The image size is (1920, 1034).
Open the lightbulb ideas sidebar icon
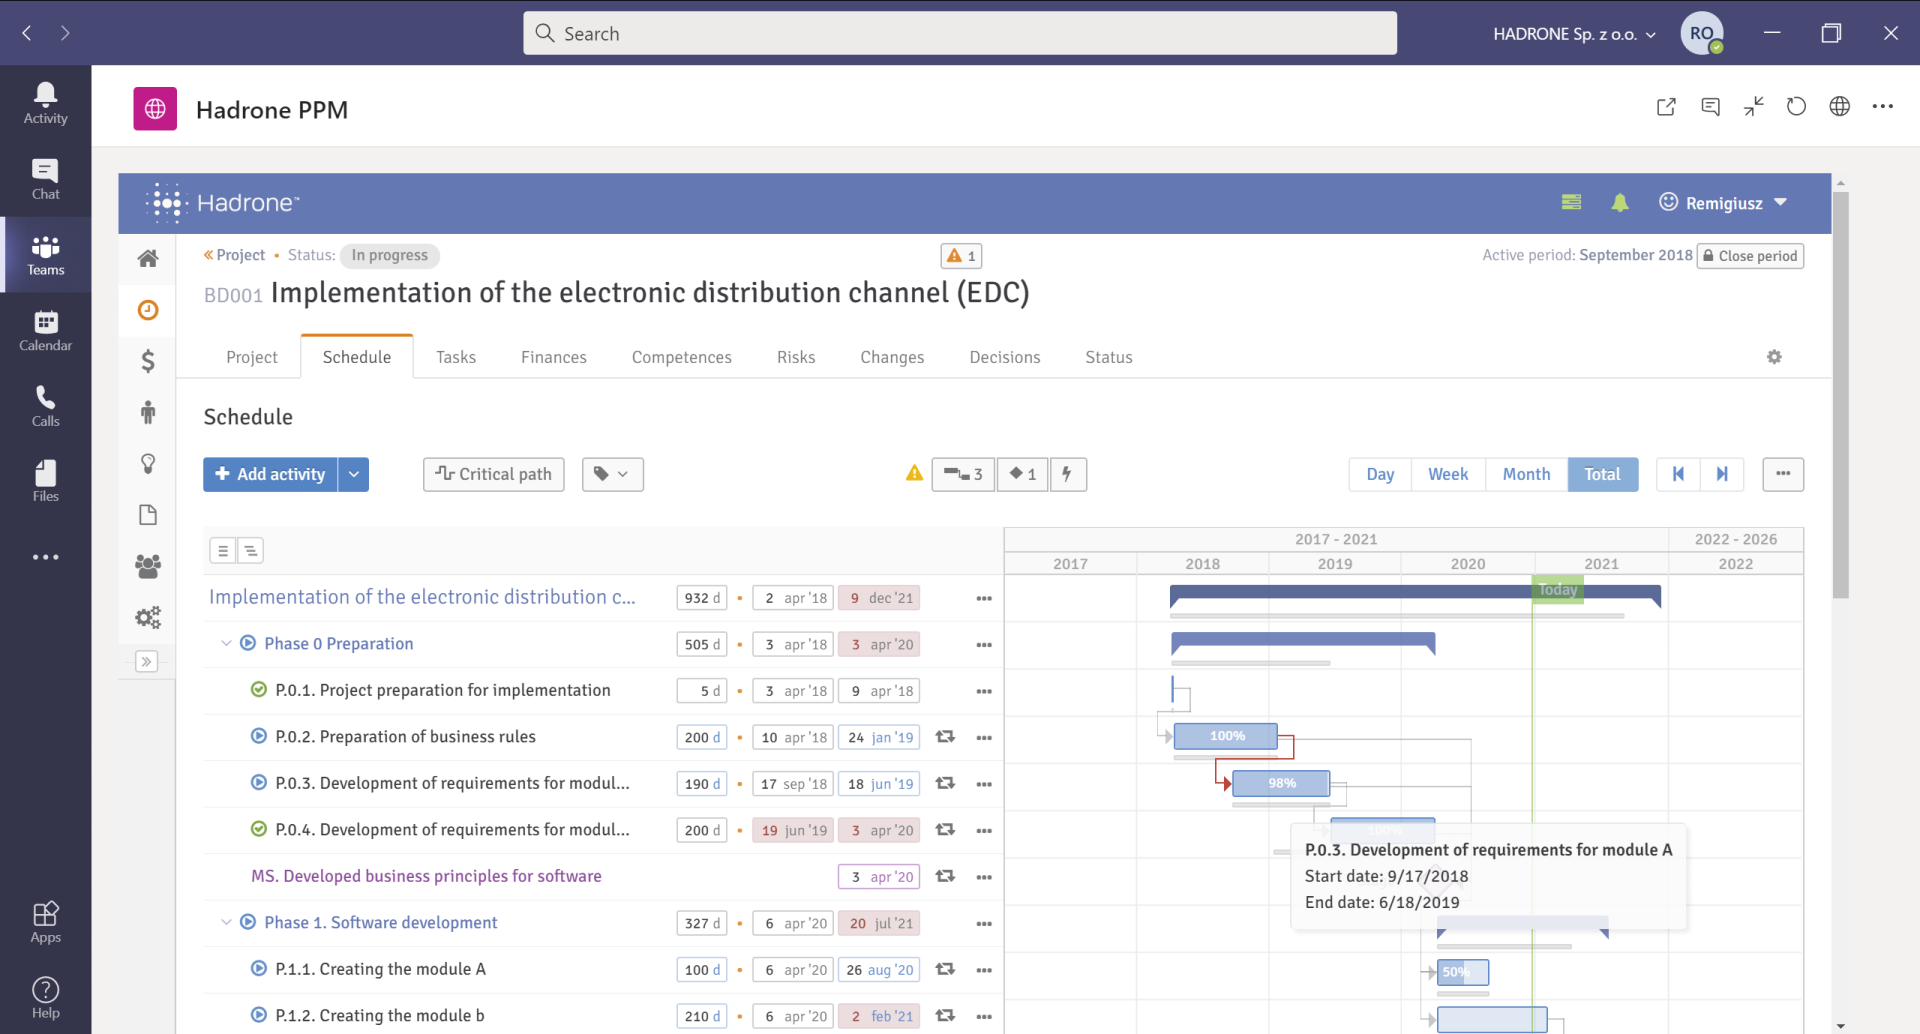tap(148, 464)
